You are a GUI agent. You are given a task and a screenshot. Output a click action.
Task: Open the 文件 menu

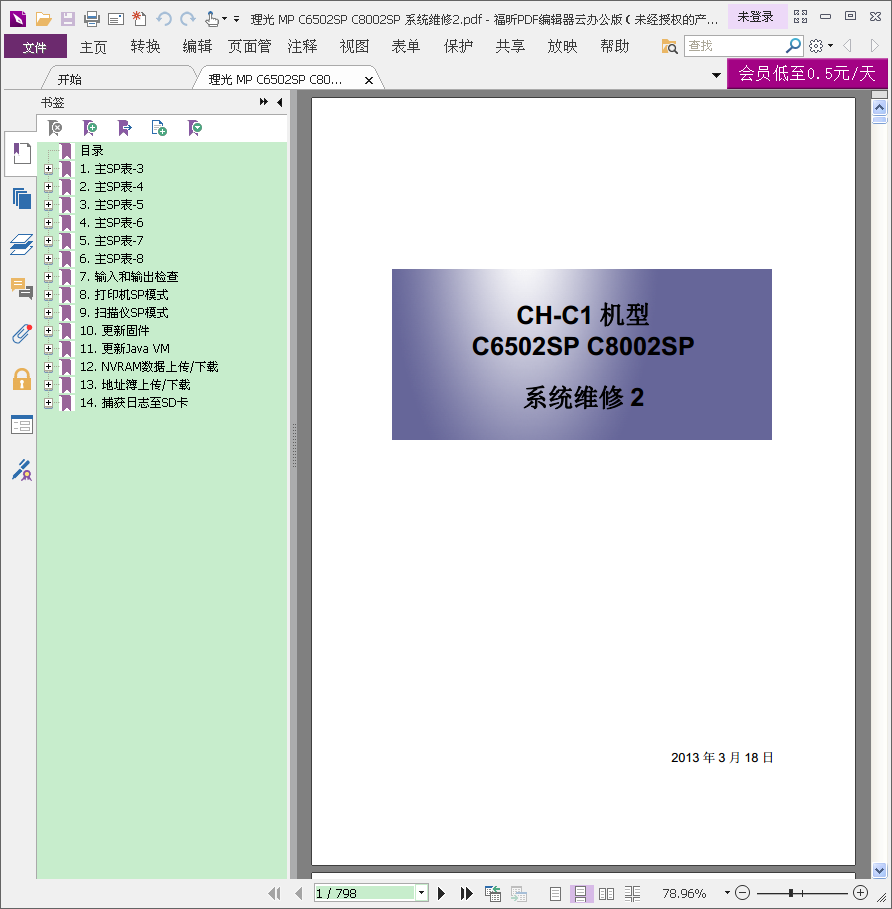tap(35, 46)
